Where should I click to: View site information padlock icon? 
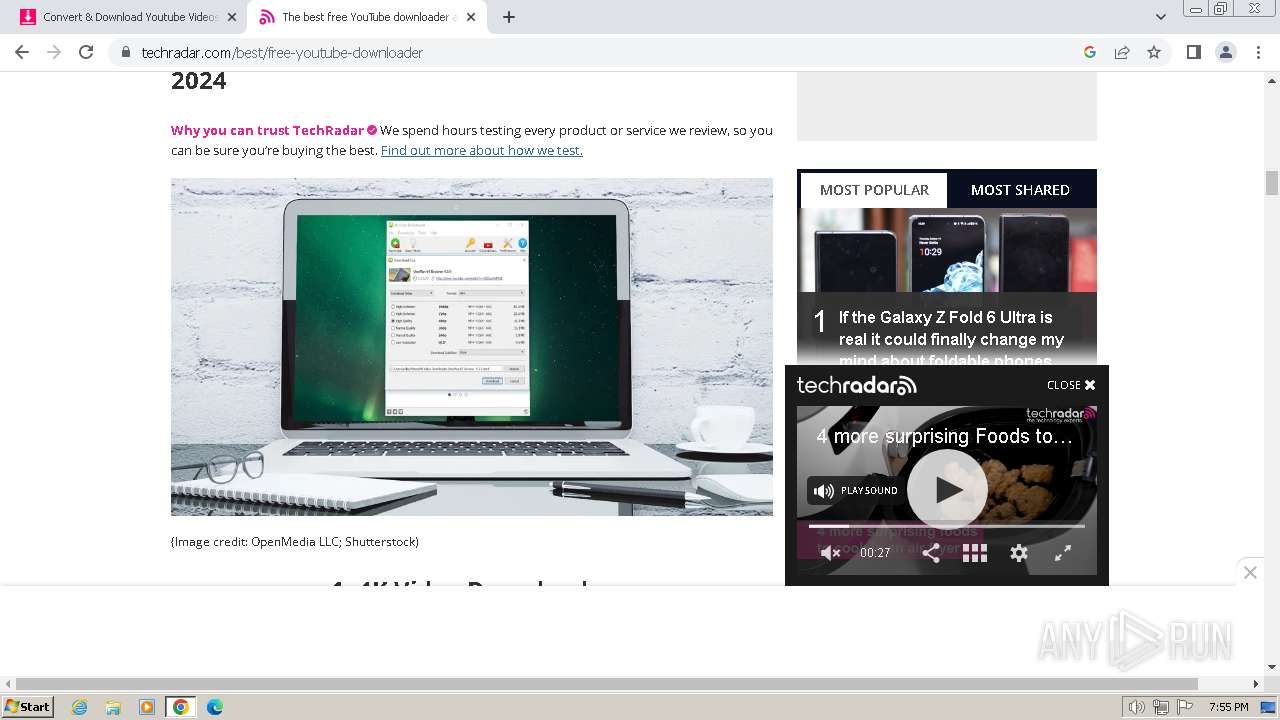(x=126, y=52)
